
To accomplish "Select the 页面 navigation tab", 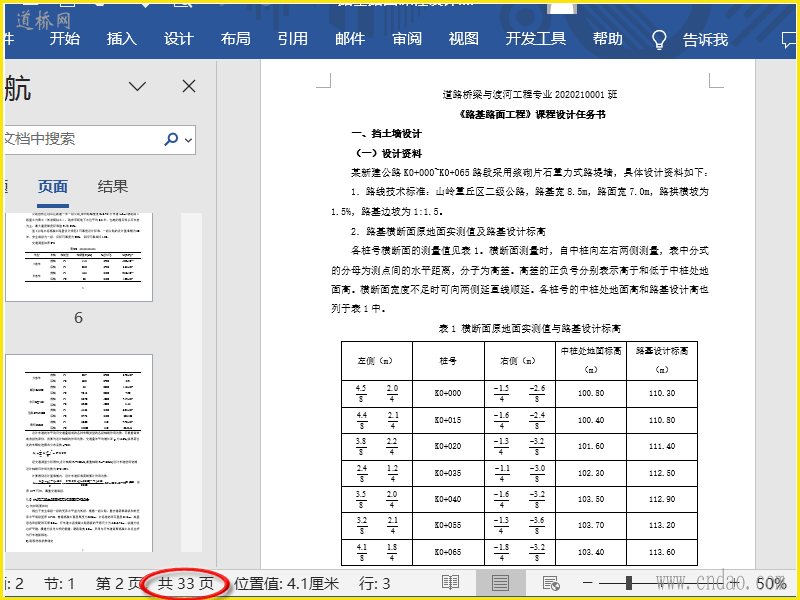I will click(x=53, y=187).
